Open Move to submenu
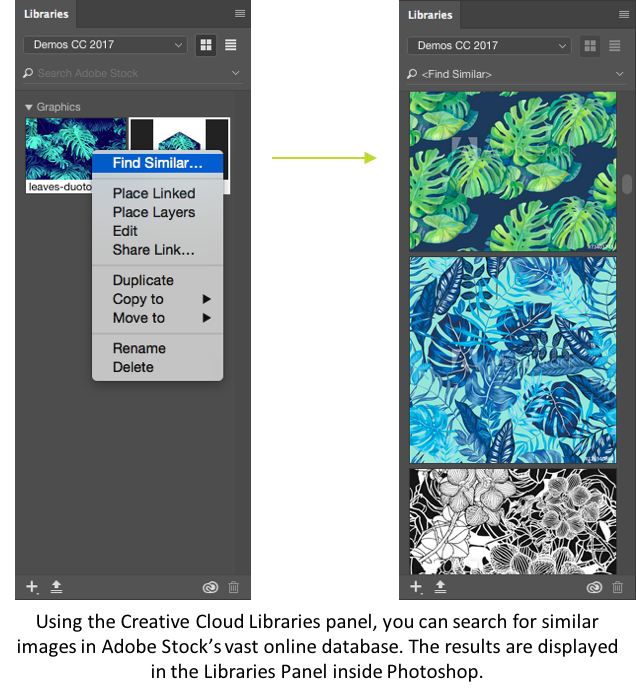Image resolution: width=636 pixels, height=697 pixels. (157, 318)
